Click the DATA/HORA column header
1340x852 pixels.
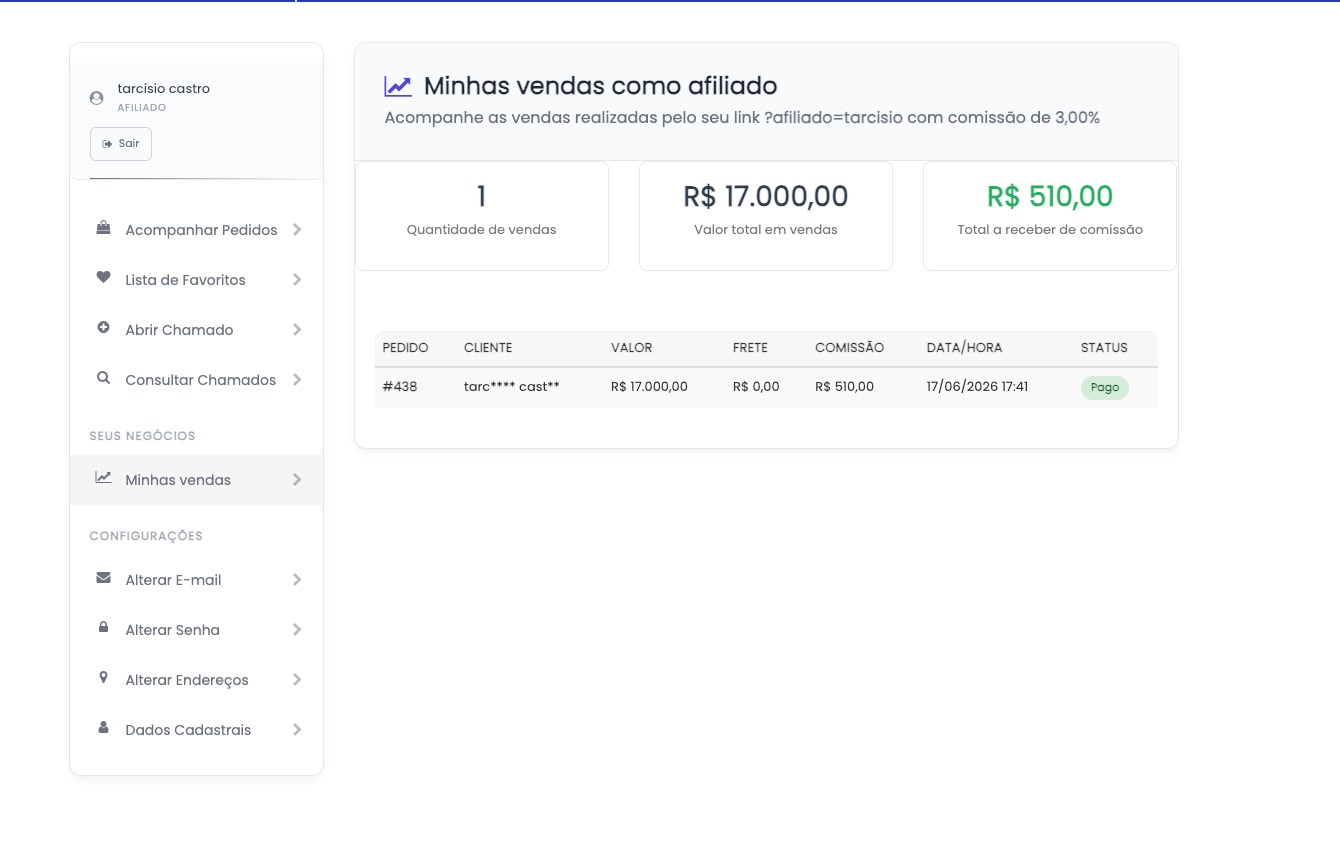coord(964,348)
